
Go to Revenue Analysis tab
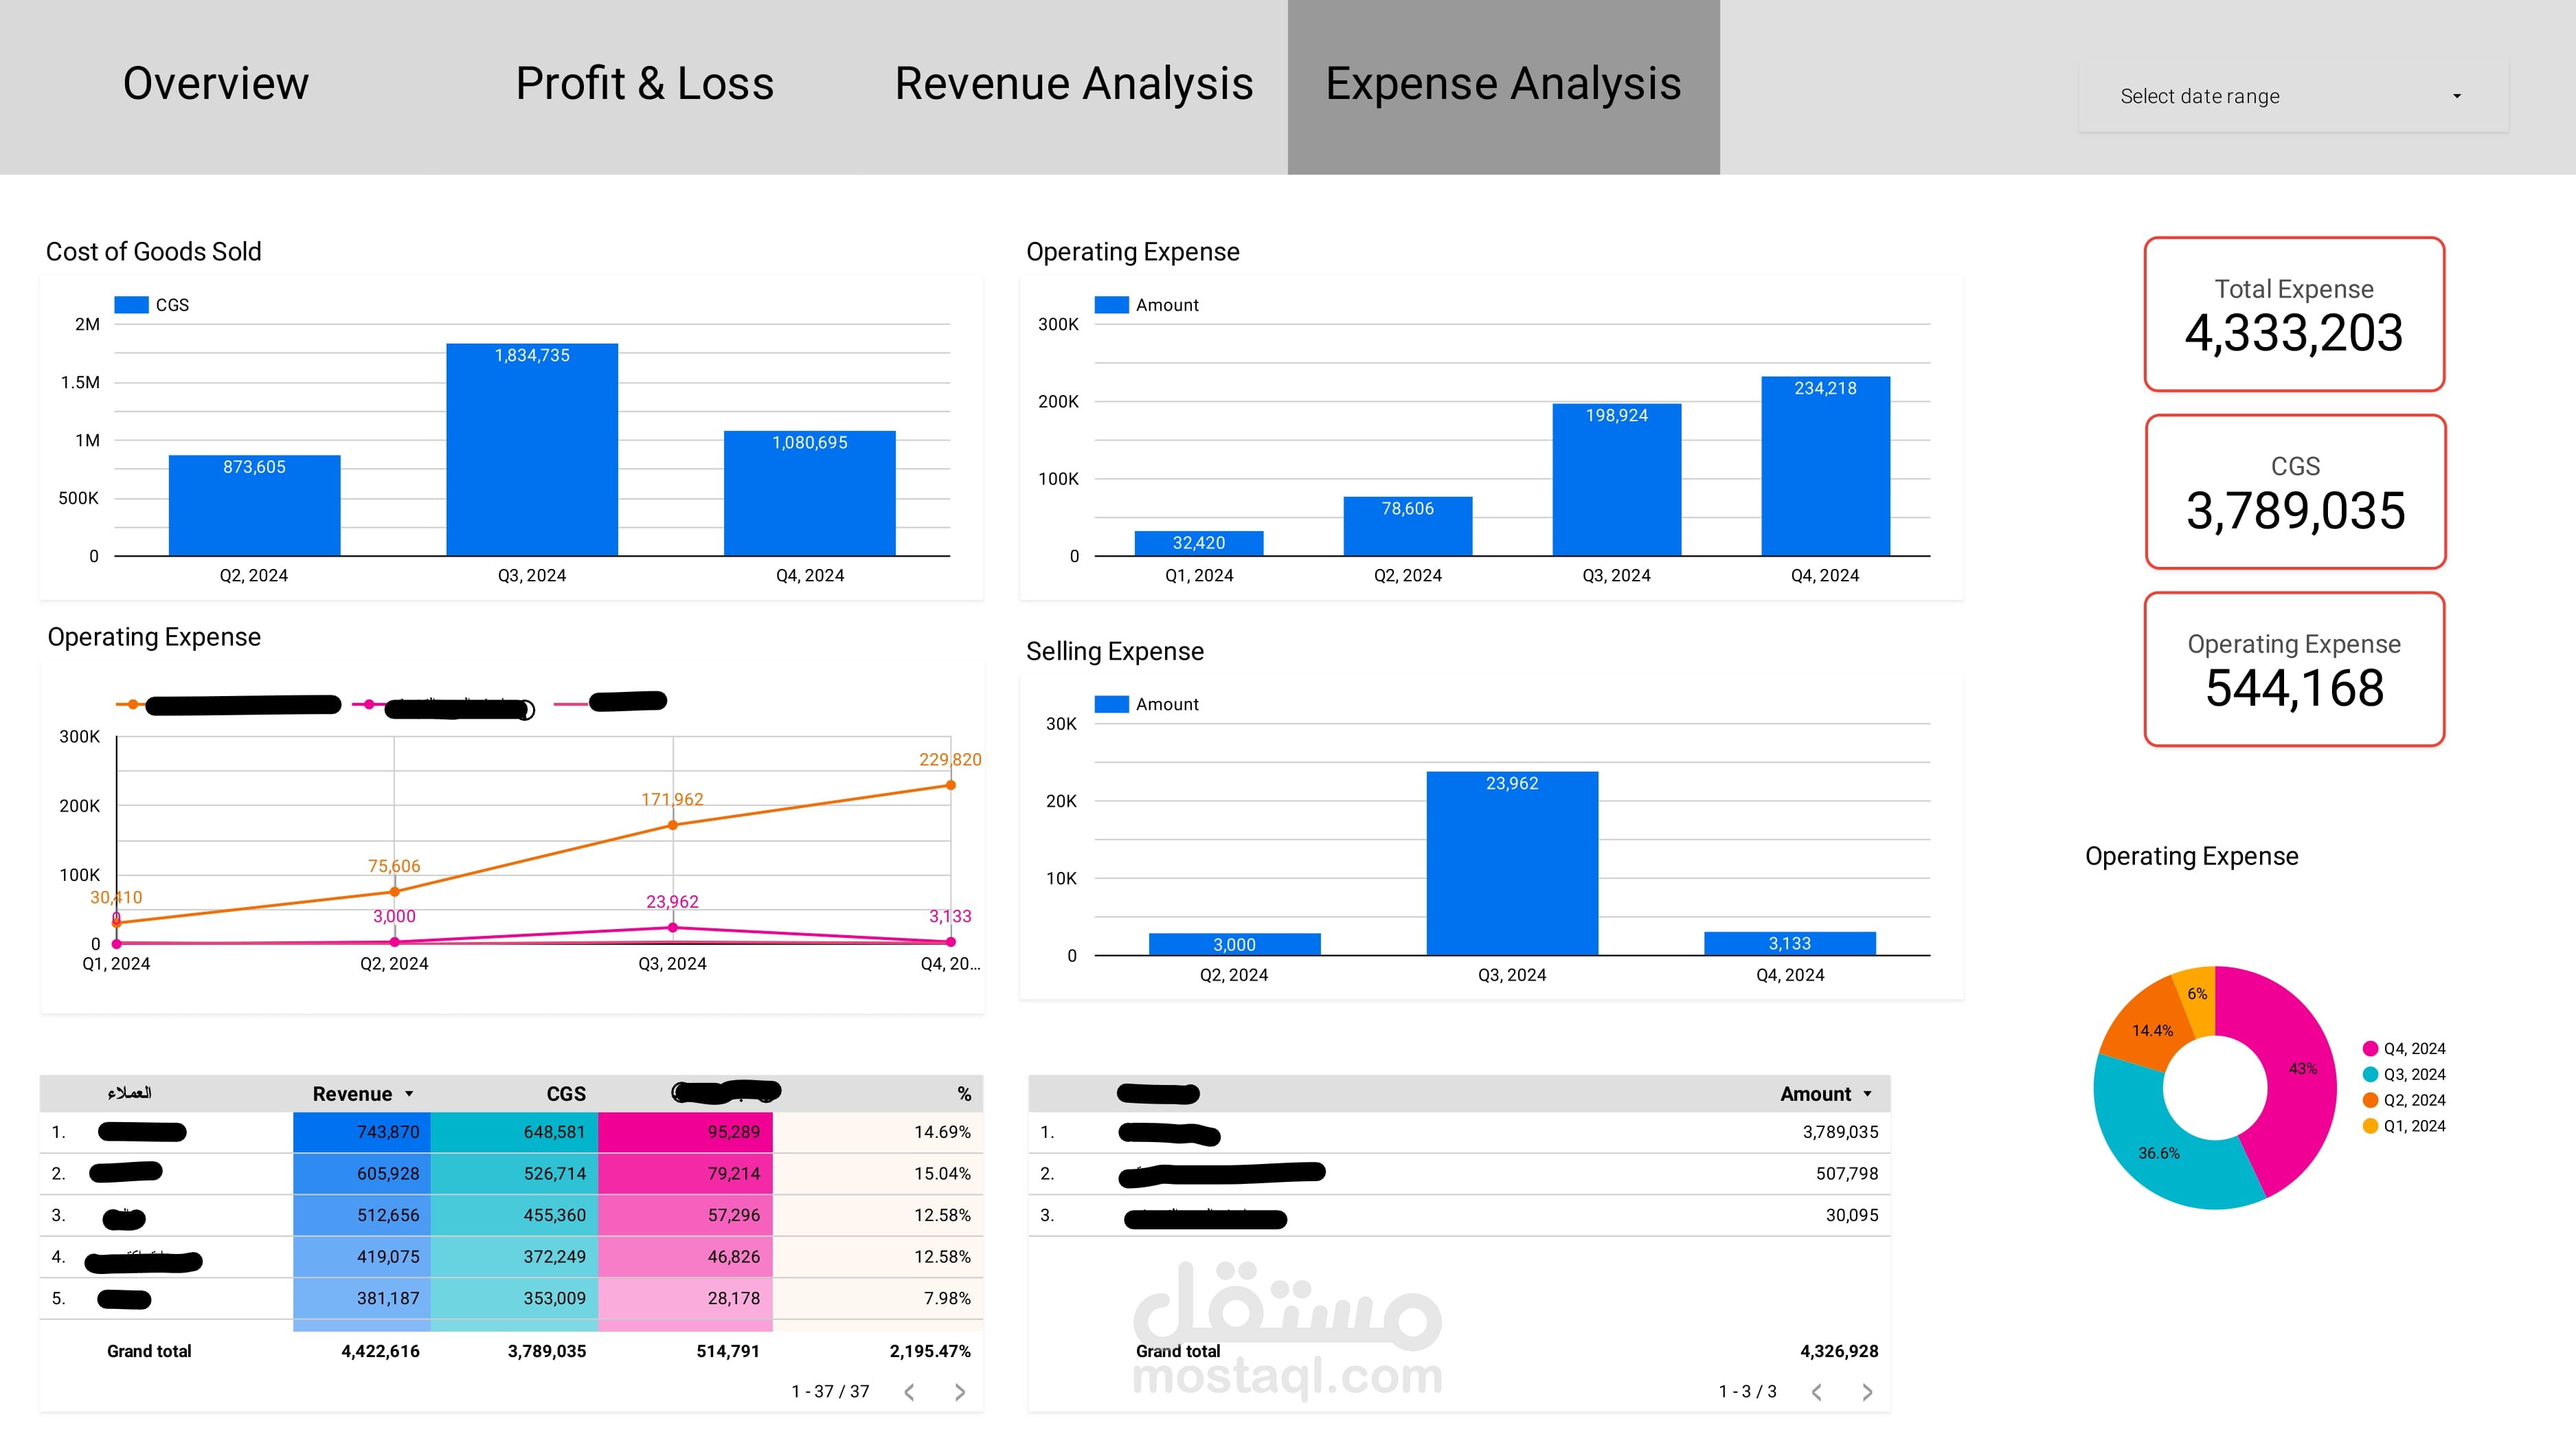pyautogui.click(x=1073, y=84)
